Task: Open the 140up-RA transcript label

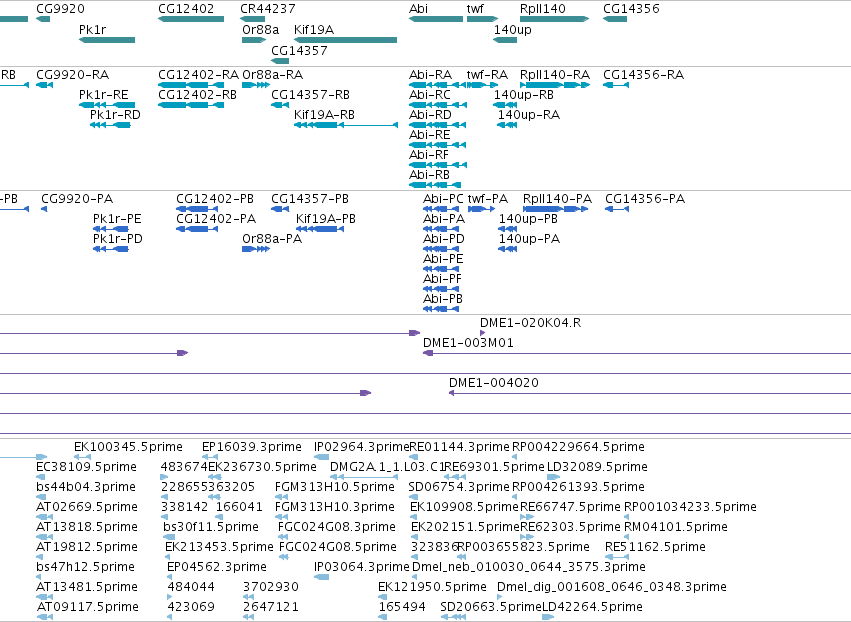Action: click(x=529, y=115)
